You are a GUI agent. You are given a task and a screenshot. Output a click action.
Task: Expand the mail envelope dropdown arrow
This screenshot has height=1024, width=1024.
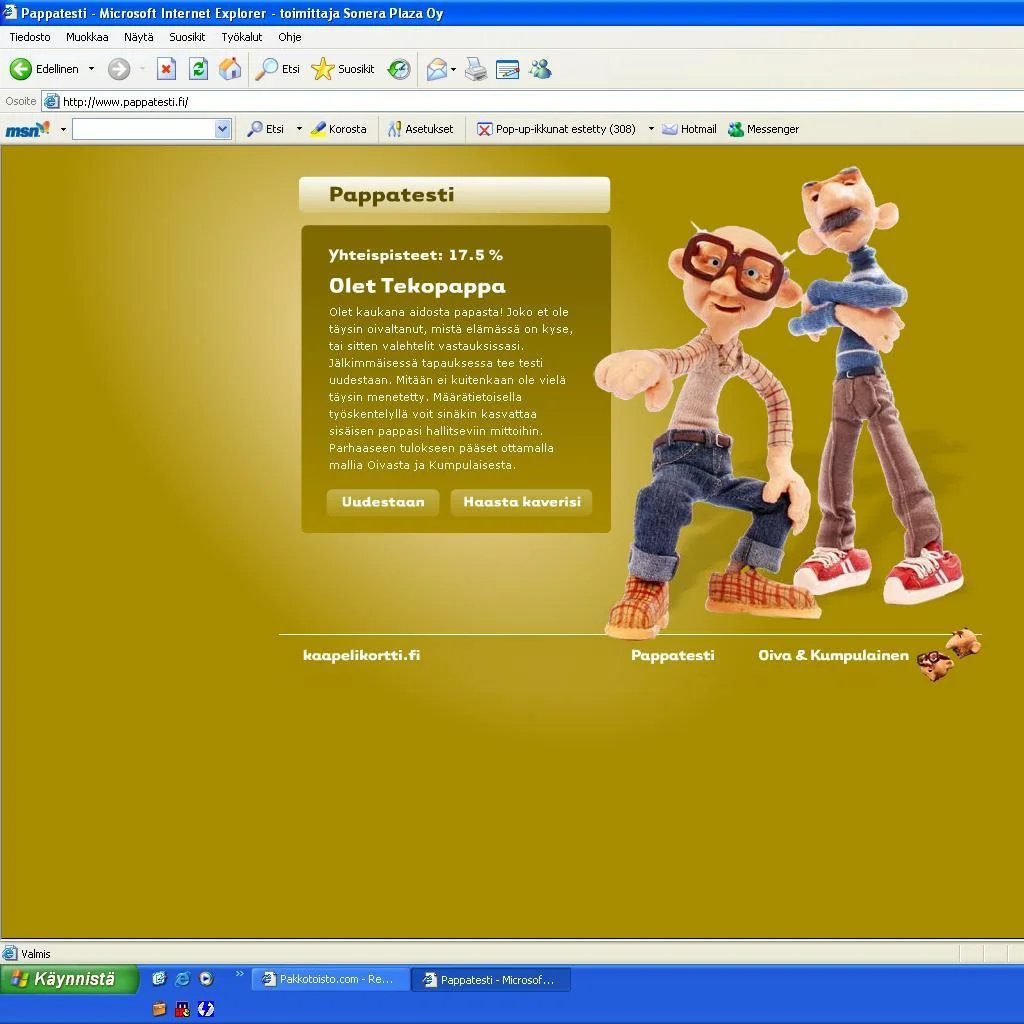coord(453,69)
